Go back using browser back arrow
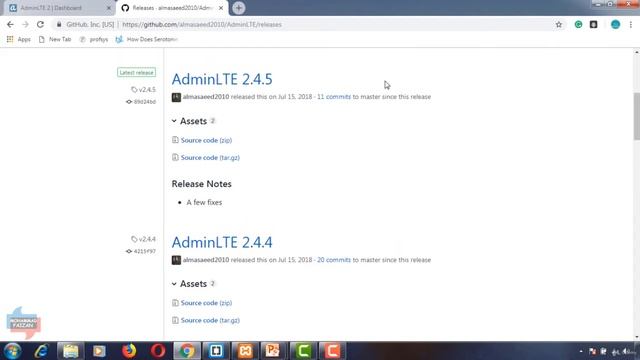The image size is (640, 360). (10, 24)
